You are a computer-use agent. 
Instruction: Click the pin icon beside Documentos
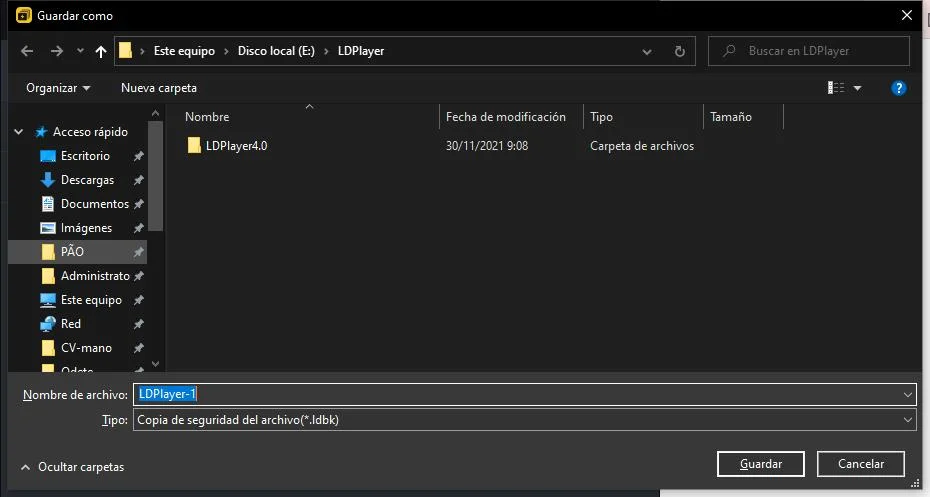(138, 204)
